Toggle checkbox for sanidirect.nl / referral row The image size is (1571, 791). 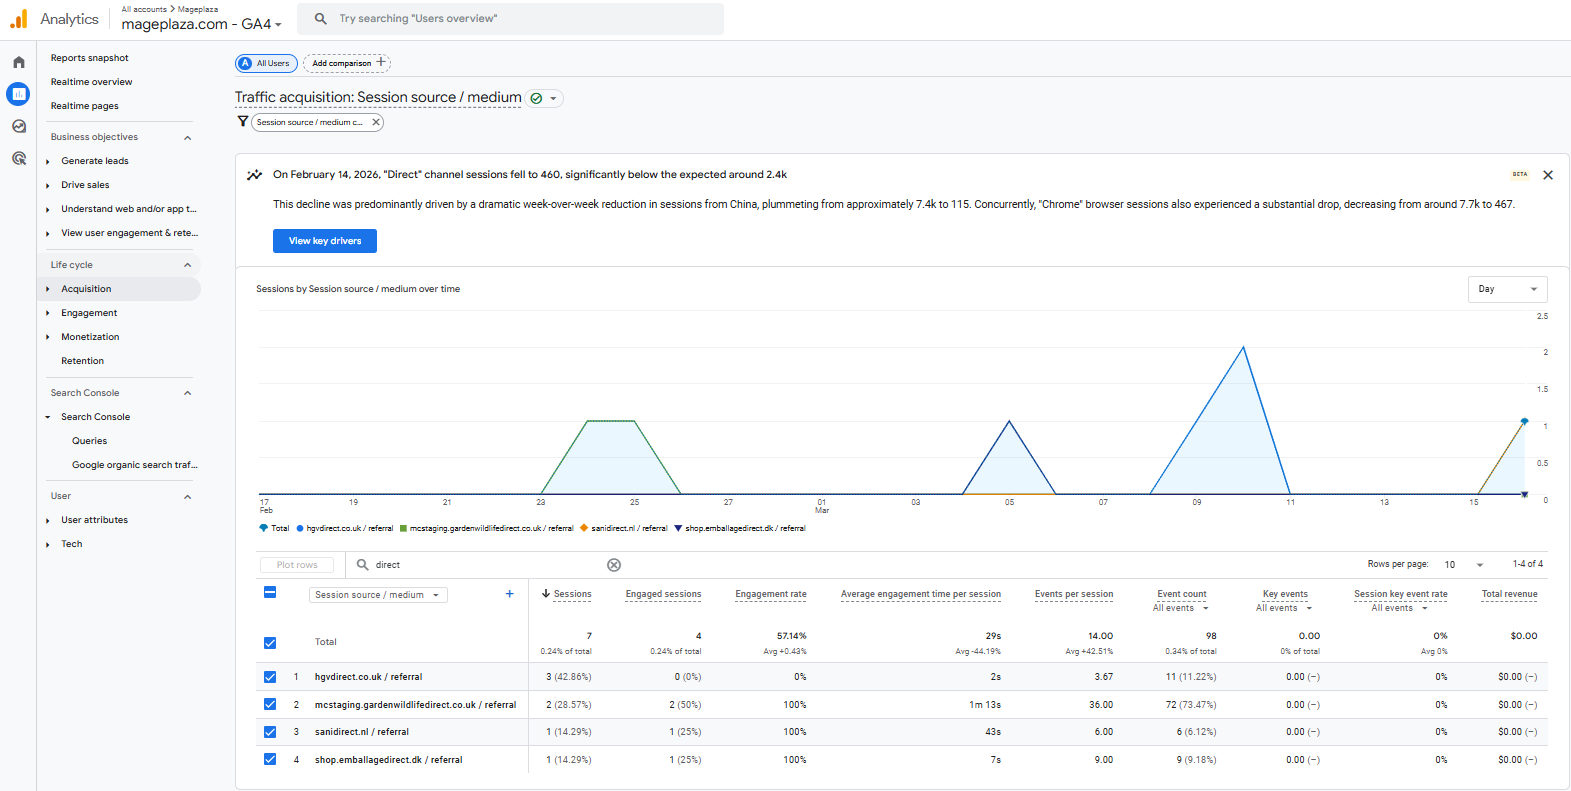coord(270,732)
